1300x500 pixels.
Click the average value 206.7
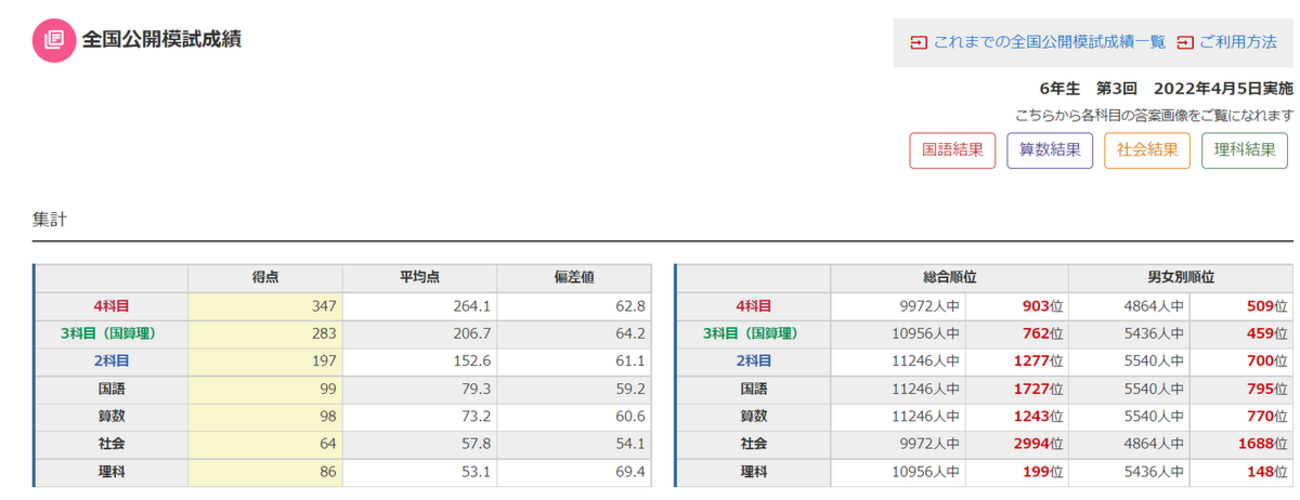click(x=473, y=333)
